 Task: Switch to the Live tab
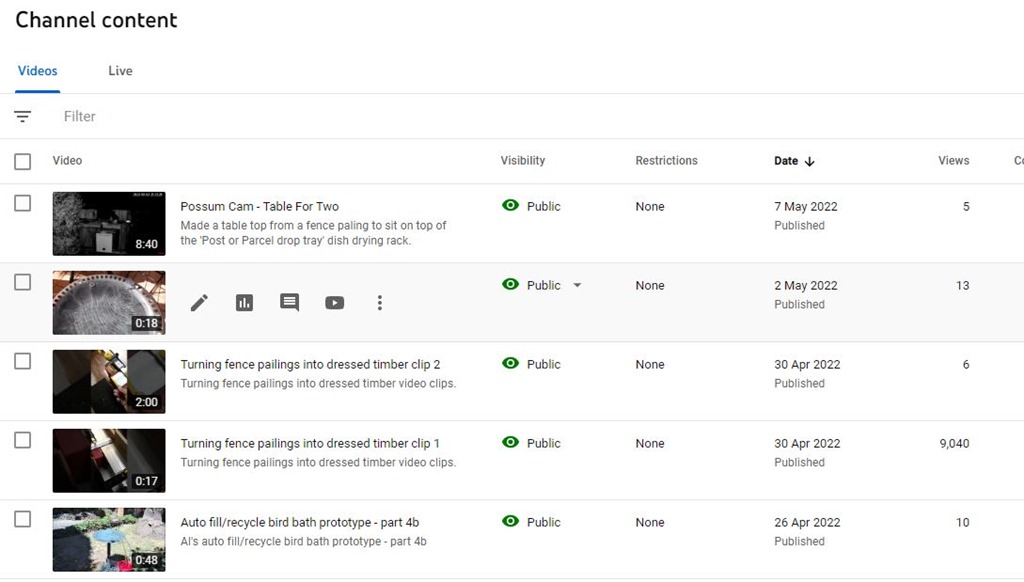coord(120,71)
